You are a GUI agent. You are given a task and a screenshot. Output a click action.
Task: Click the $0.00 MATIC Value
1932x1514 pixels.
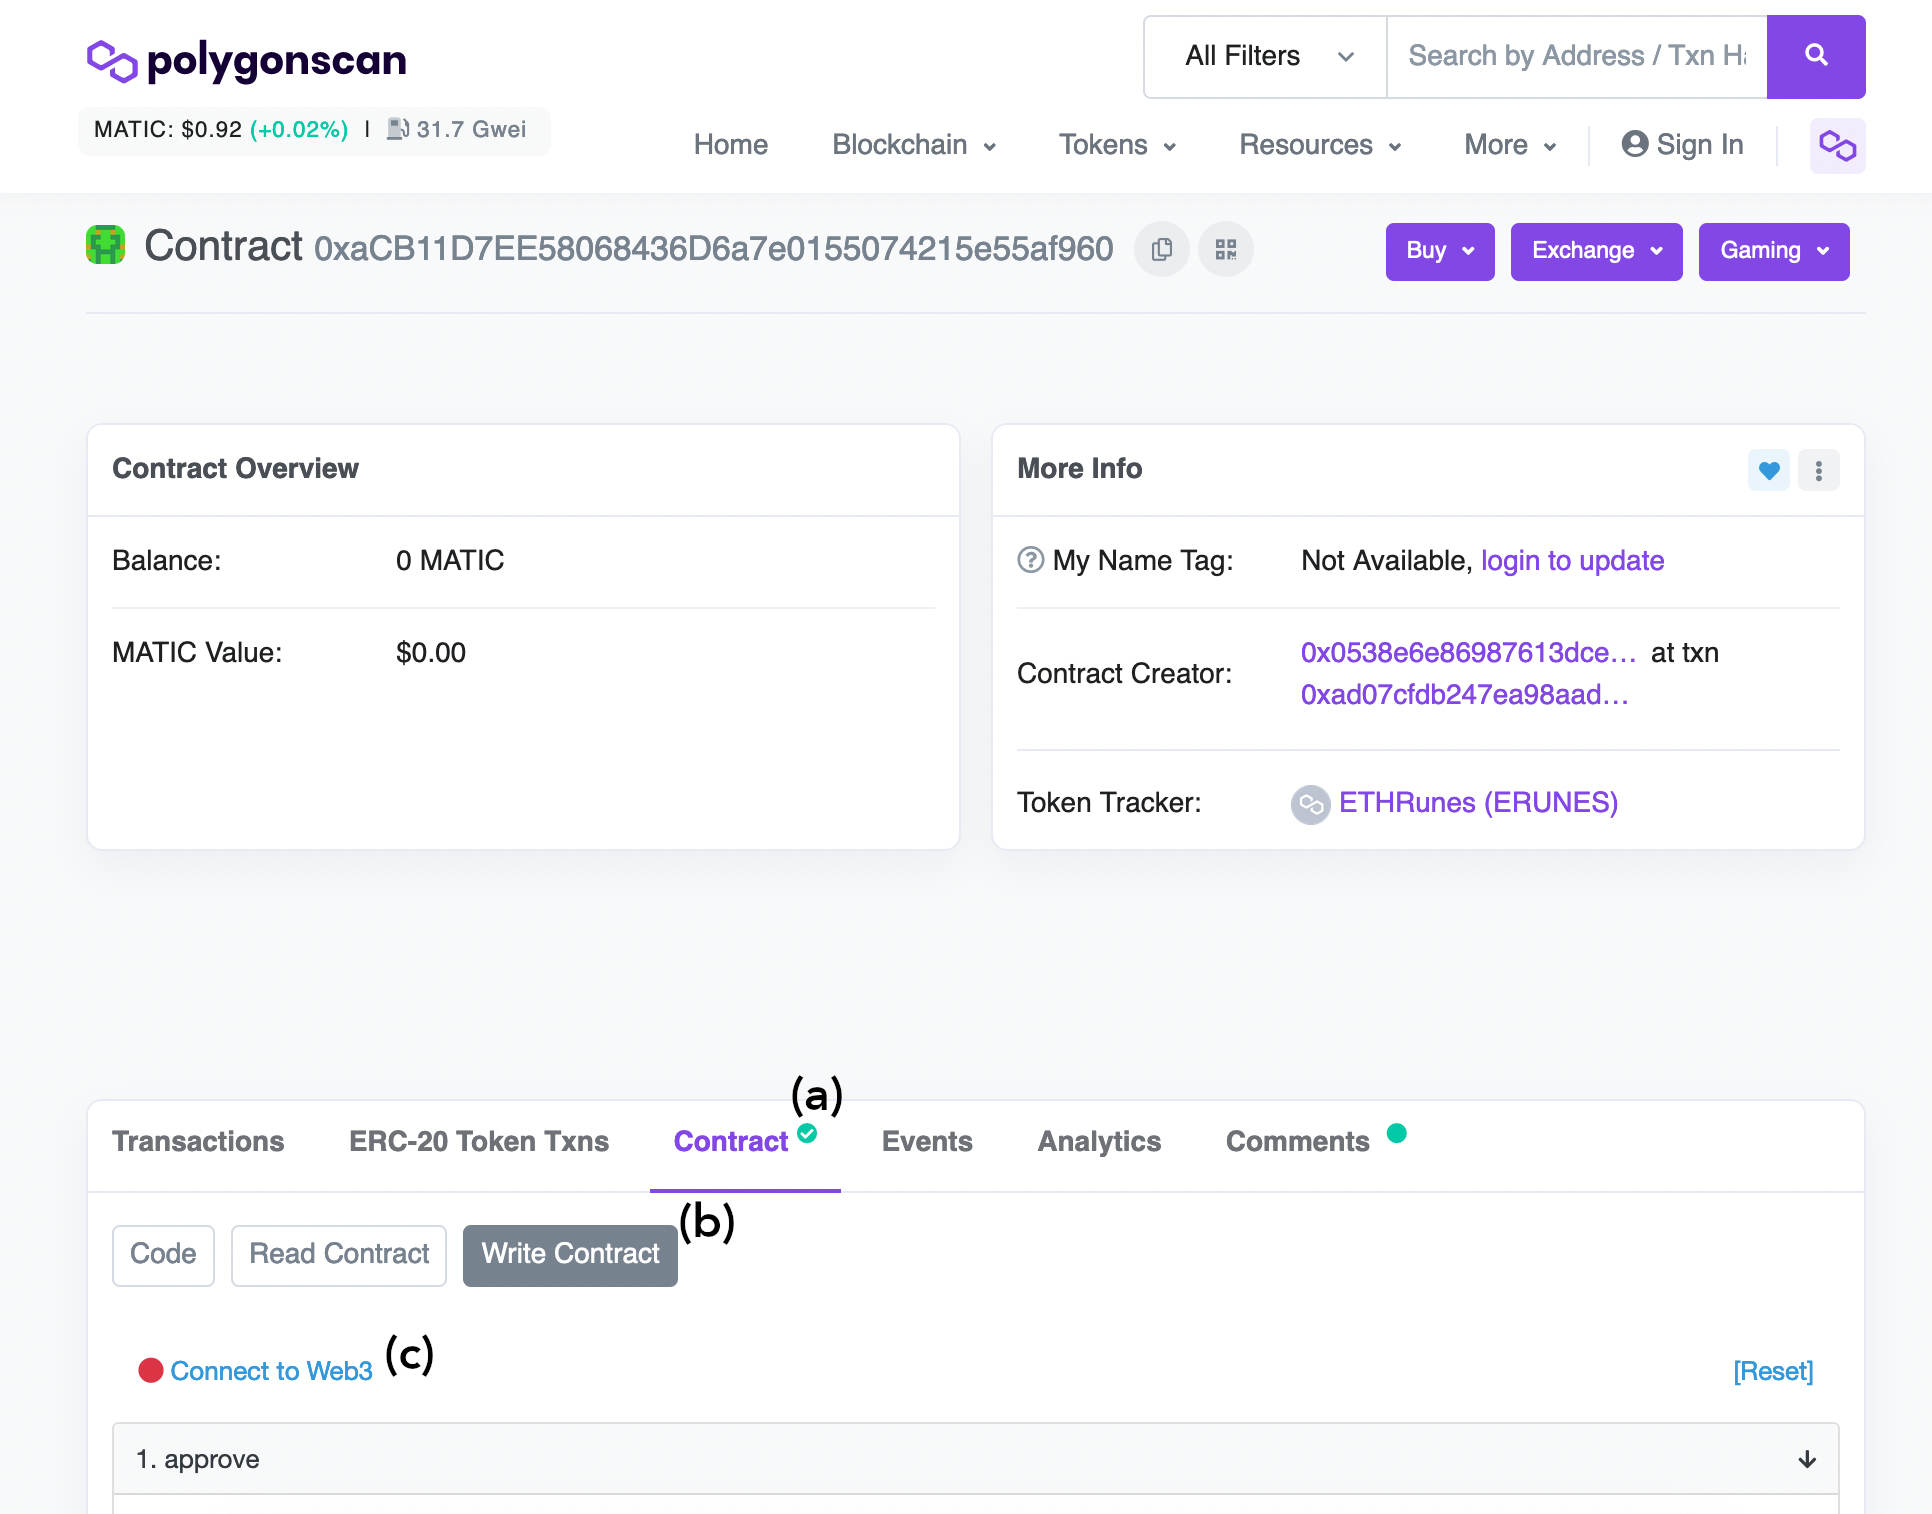(431, 653)
